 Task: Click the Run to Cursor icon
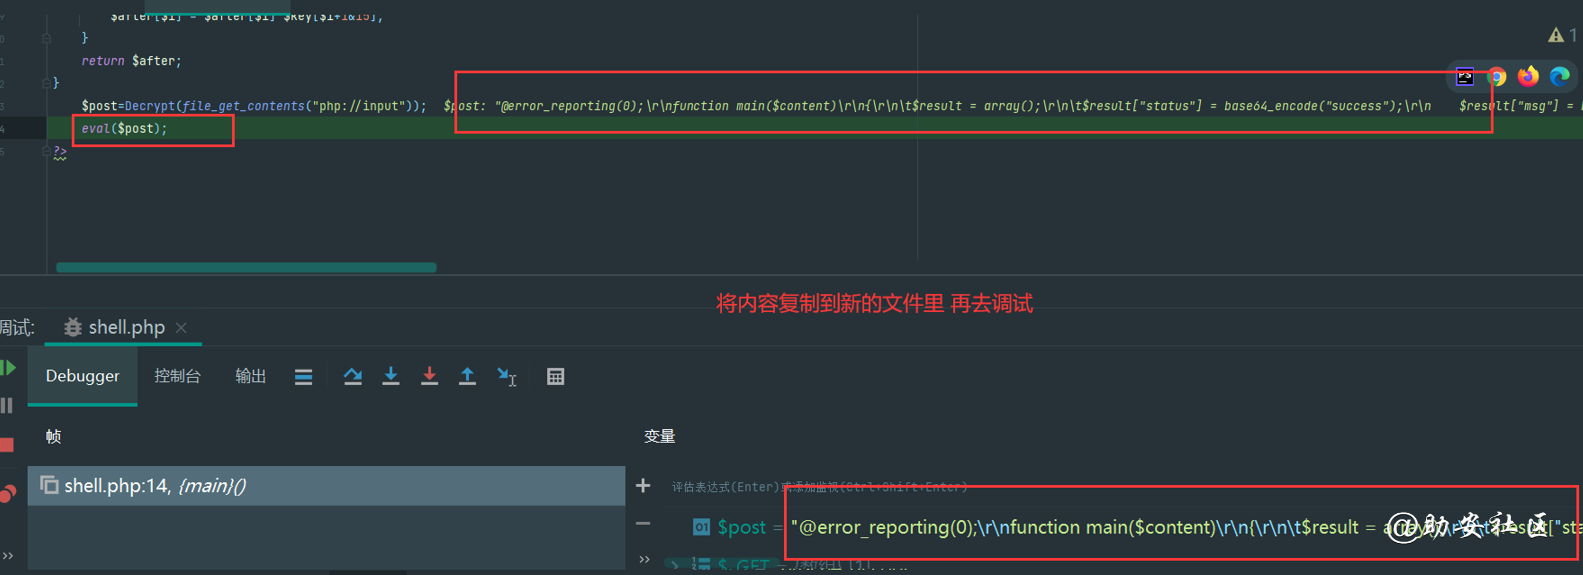pyautogui.click(x=507, y=377)
